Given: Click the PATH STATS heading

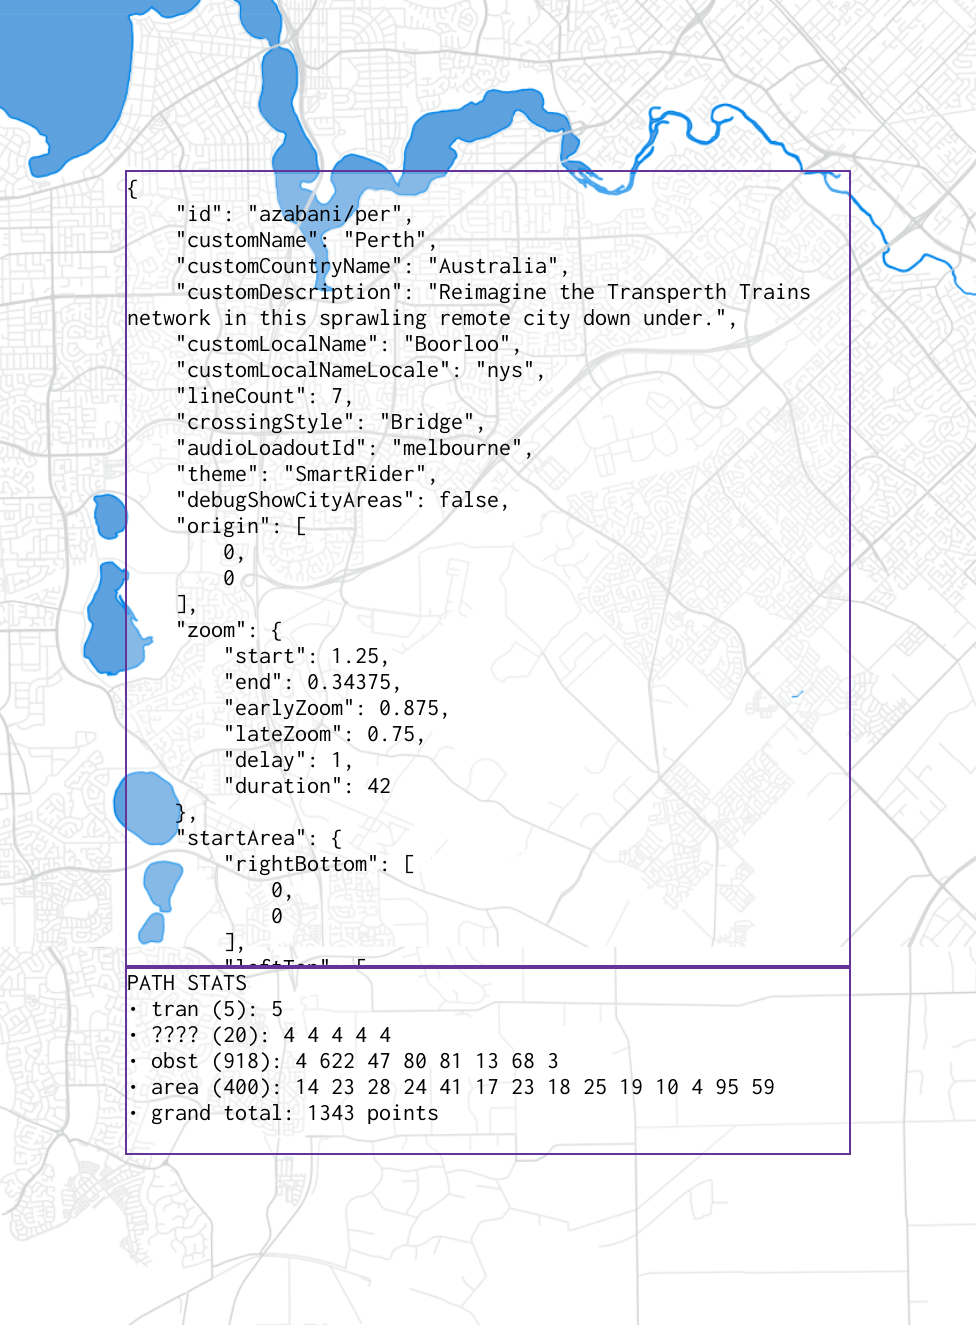Looking at the screenshot, I should click(187, 983).
